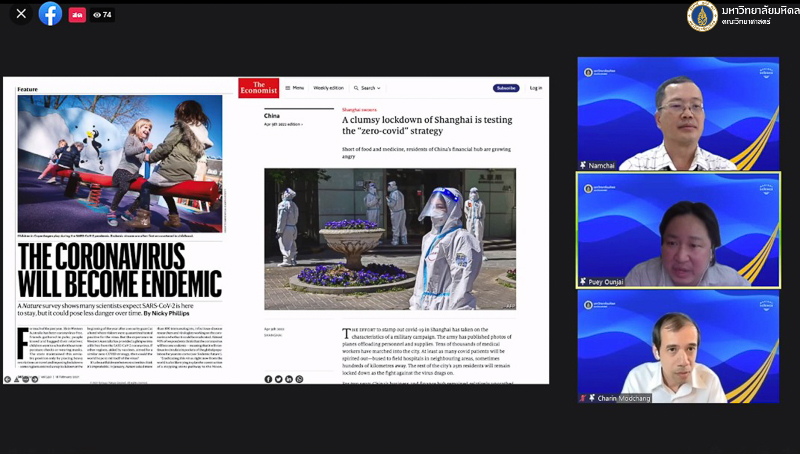Close the live video viewer

click(x=20, y=15)
